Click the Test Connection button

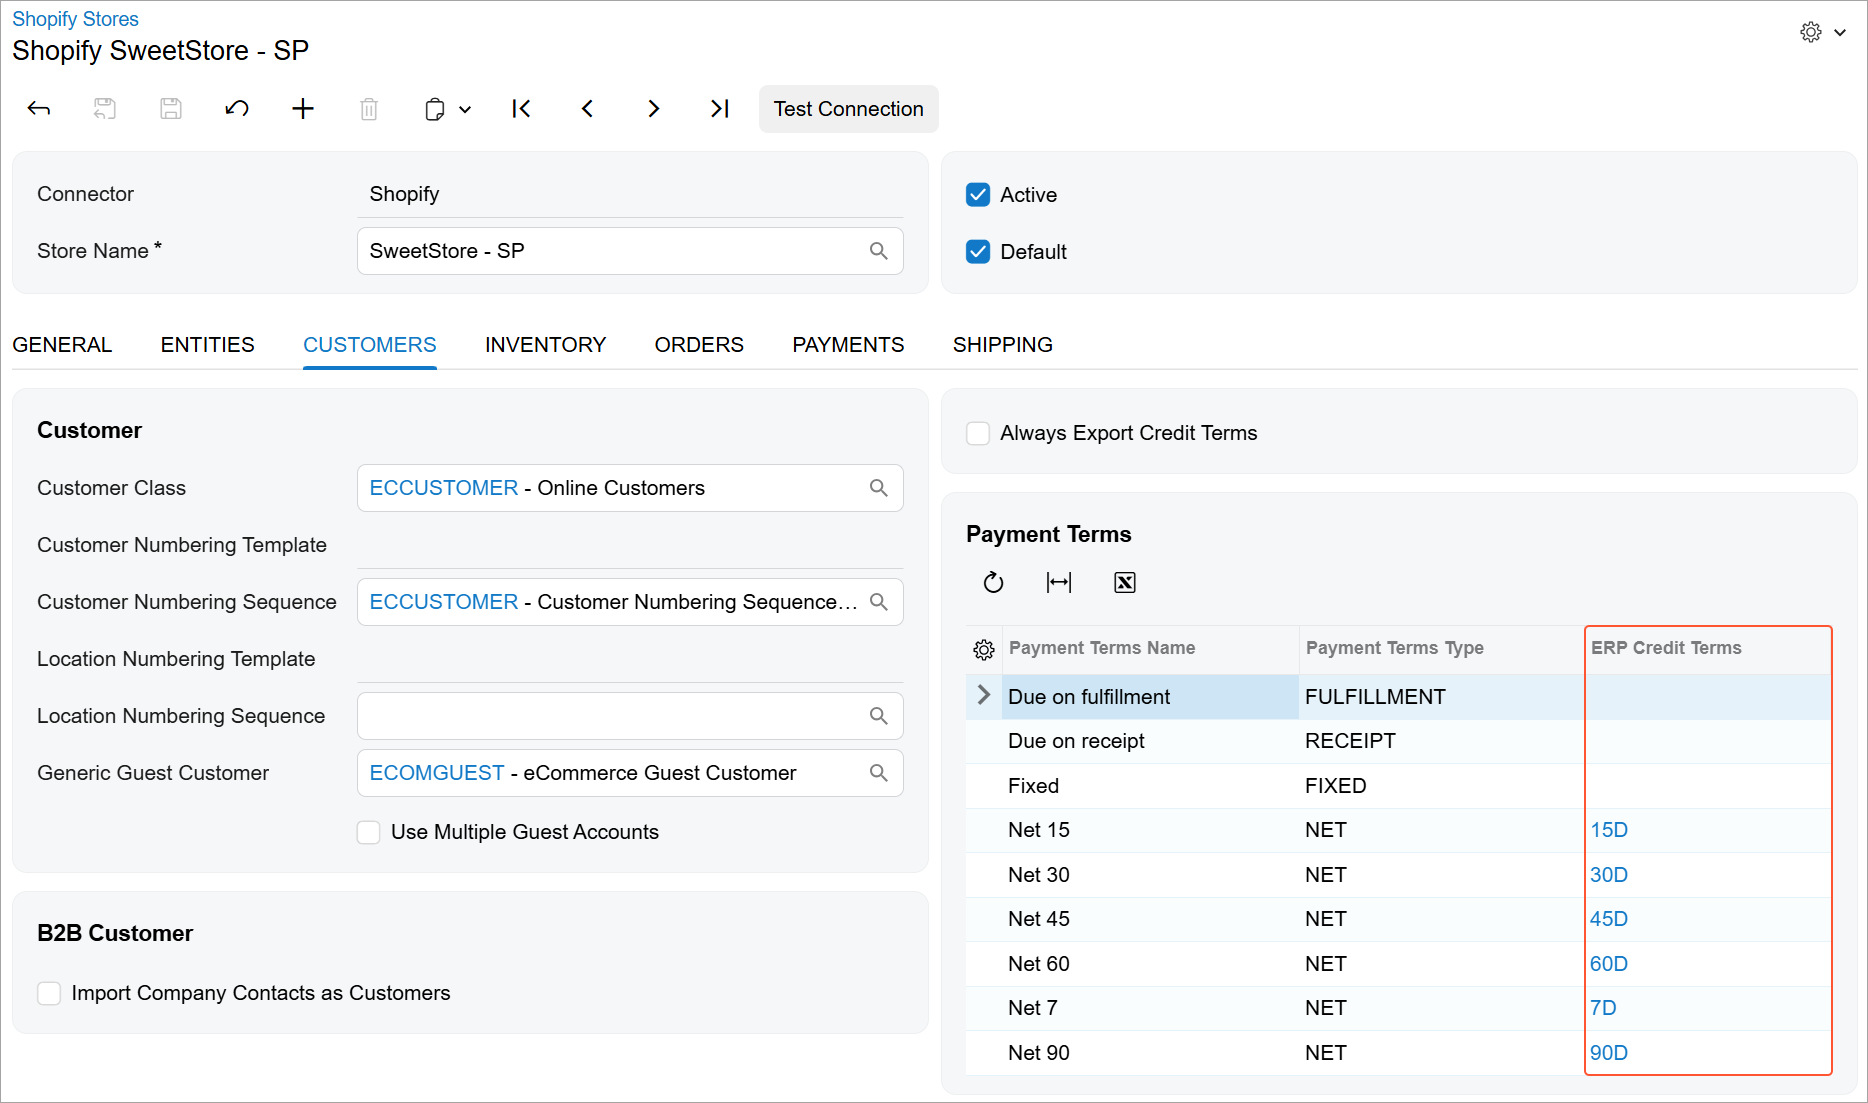(x=849, y=109)
